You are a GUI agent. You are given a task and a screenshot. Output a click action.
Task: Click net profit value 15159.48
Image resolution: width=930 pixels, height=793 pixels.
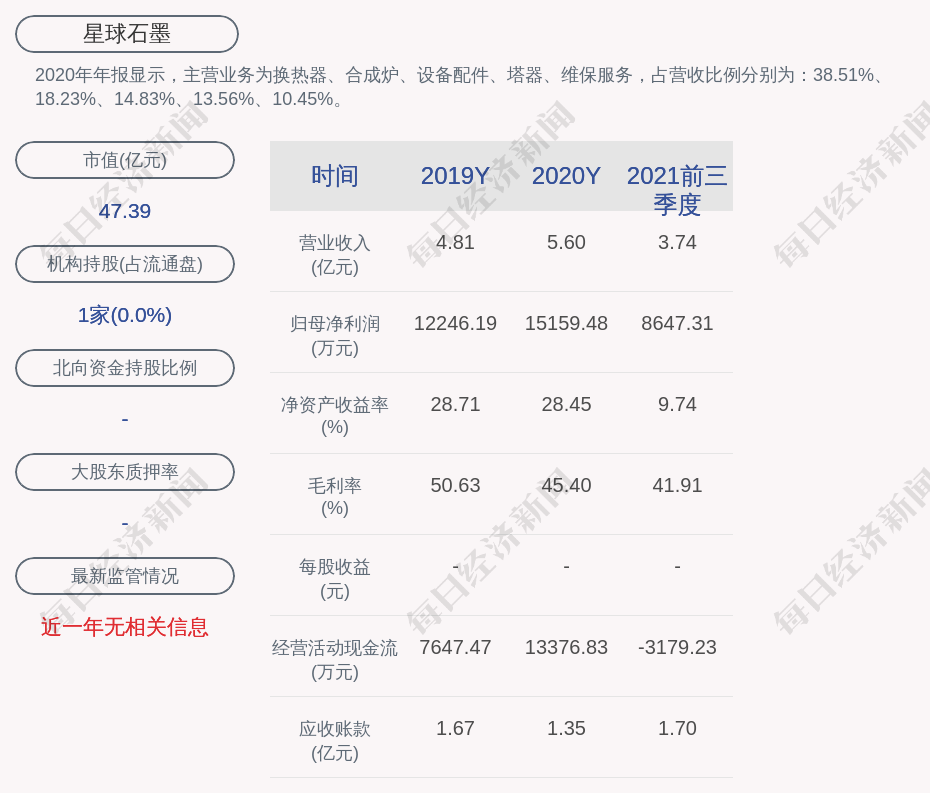pos(566,323)
